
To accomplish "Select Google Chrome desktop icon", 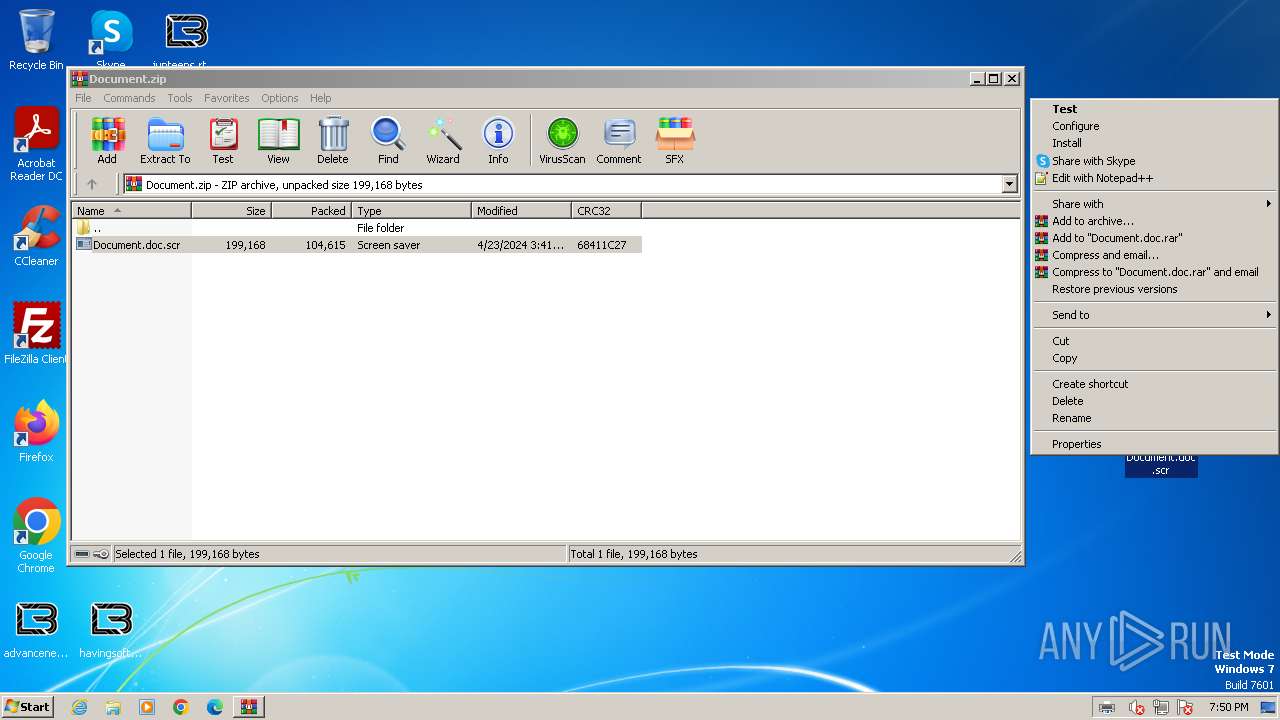I will (36, 536).
